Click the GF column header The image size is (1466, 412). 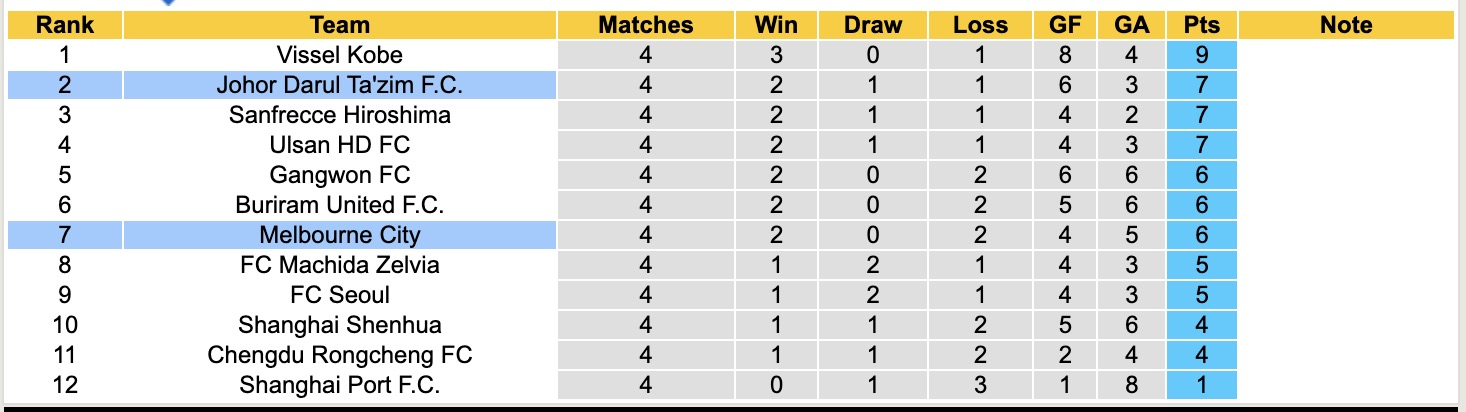1065,25
